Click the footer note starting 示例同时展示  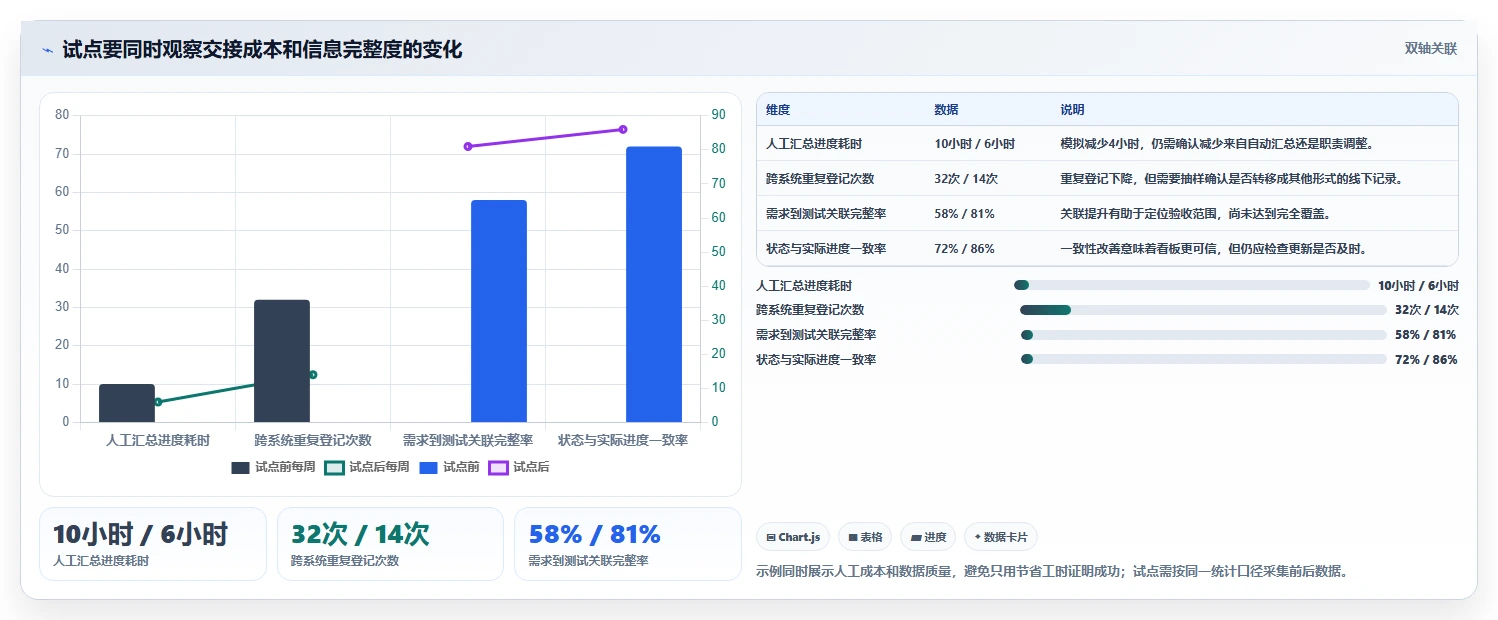(1054, 572)
